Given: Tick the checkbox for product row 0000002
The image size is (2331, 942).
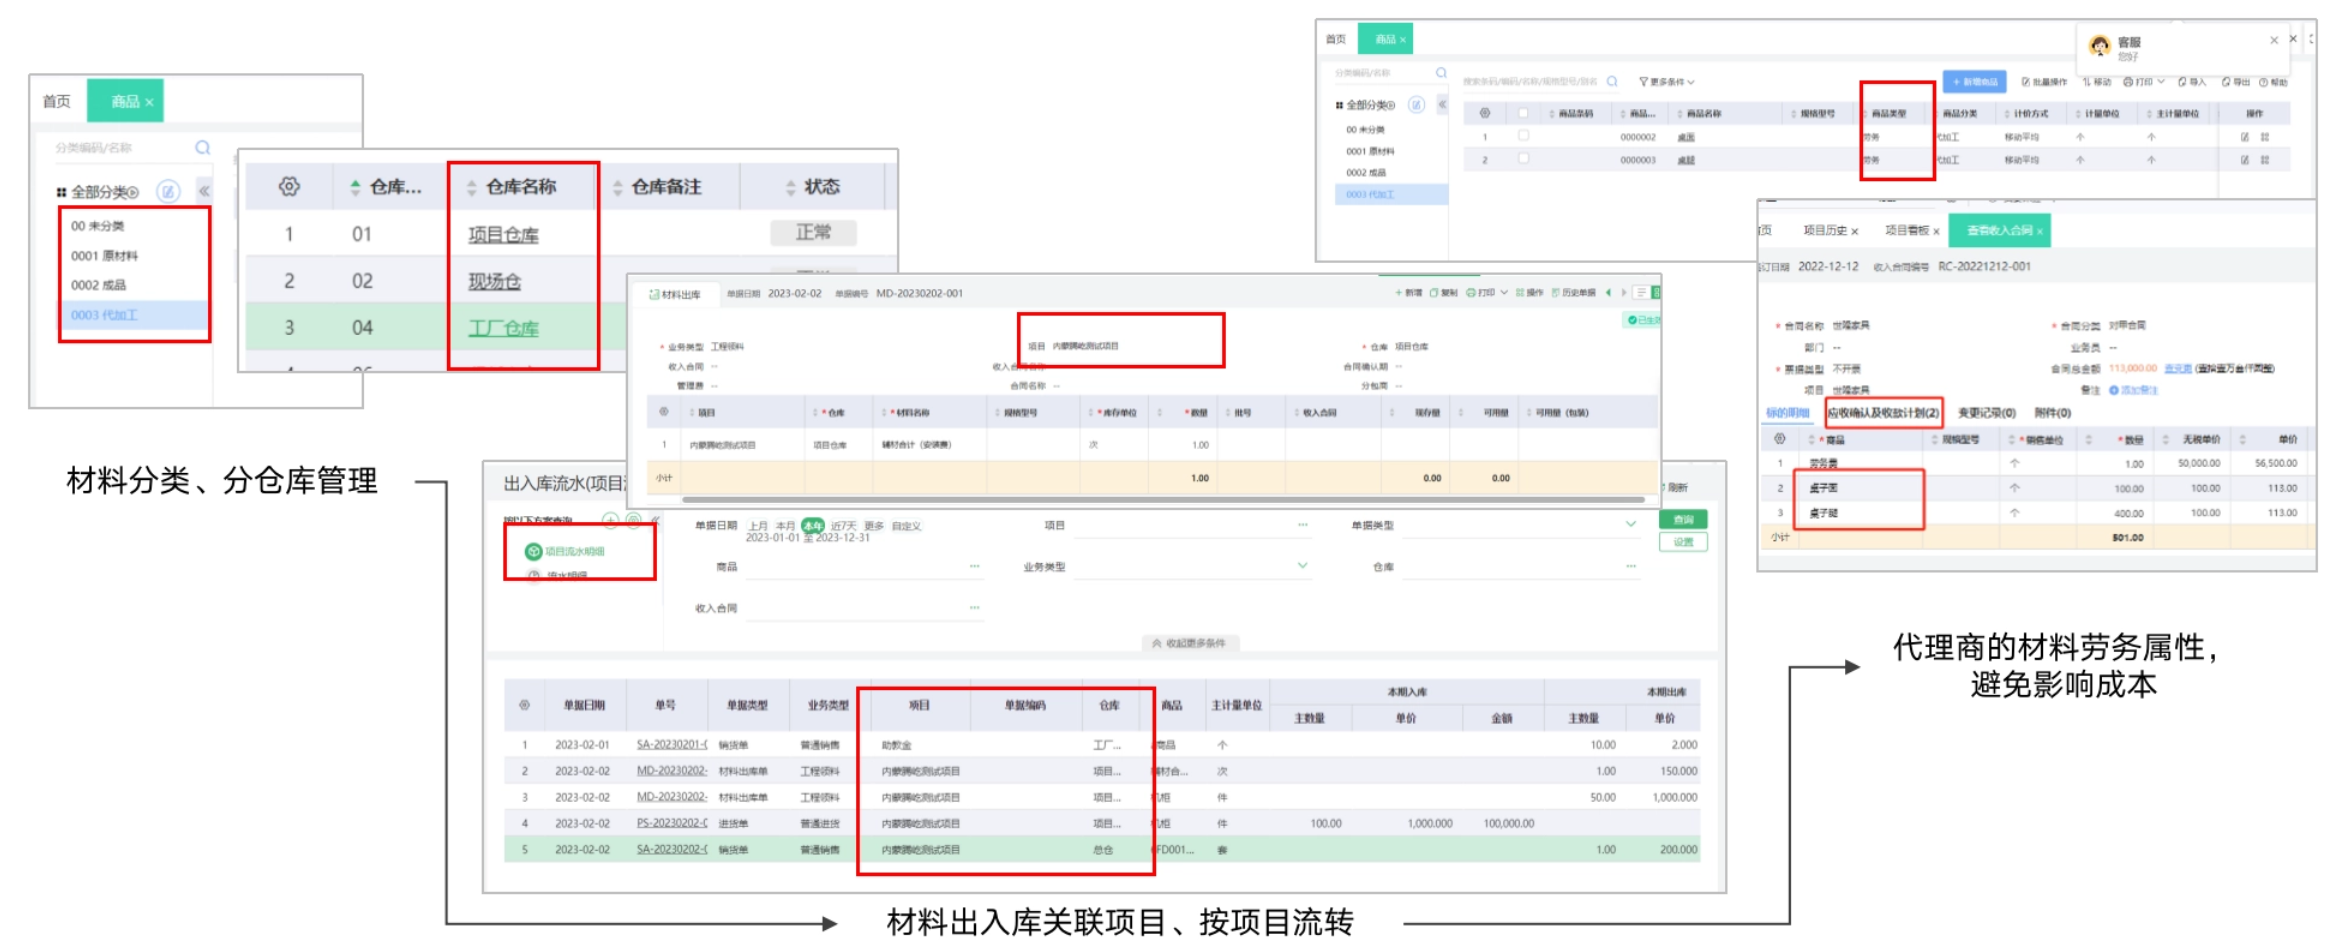Looking at the screenshot, I should click(x=1523, y=136).
